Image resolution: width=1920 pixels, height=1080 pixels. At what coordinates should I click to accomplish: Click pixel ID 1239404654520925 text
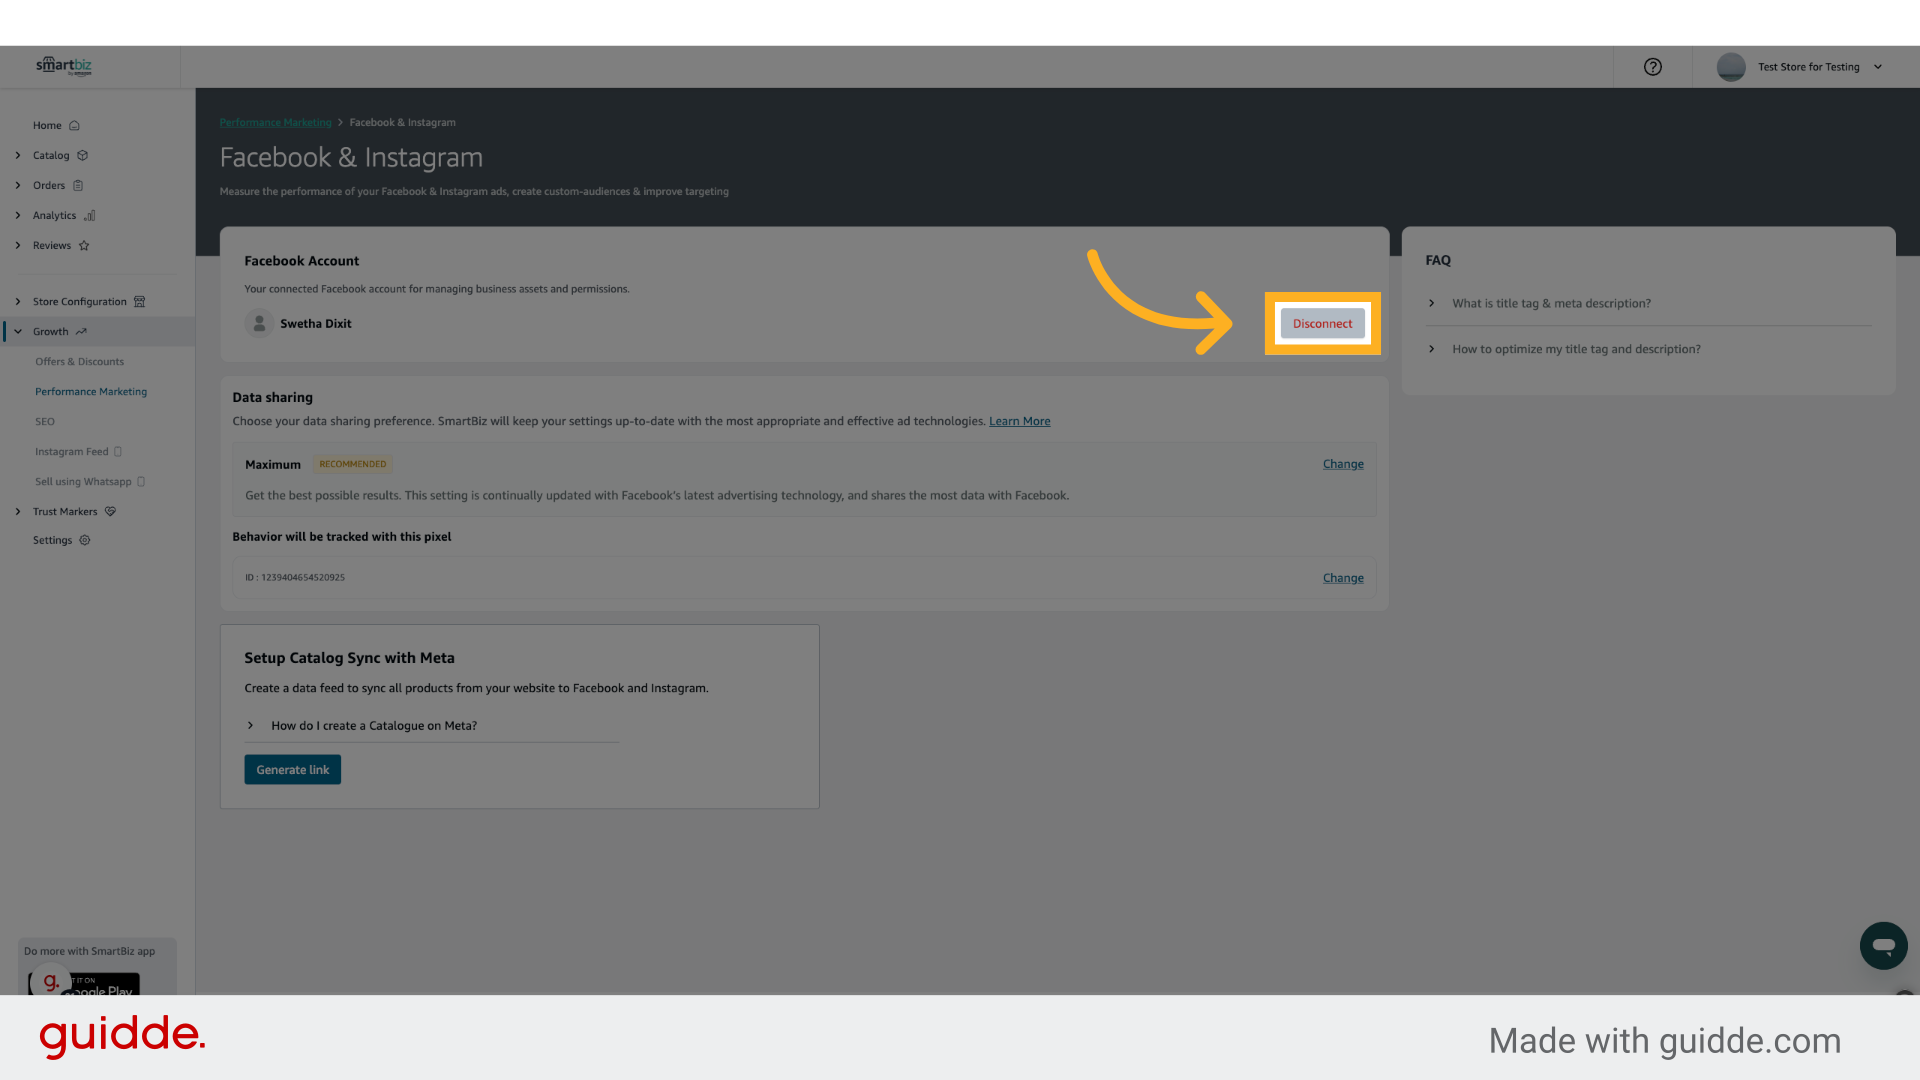pyautogui.click(x=295, y=578)
